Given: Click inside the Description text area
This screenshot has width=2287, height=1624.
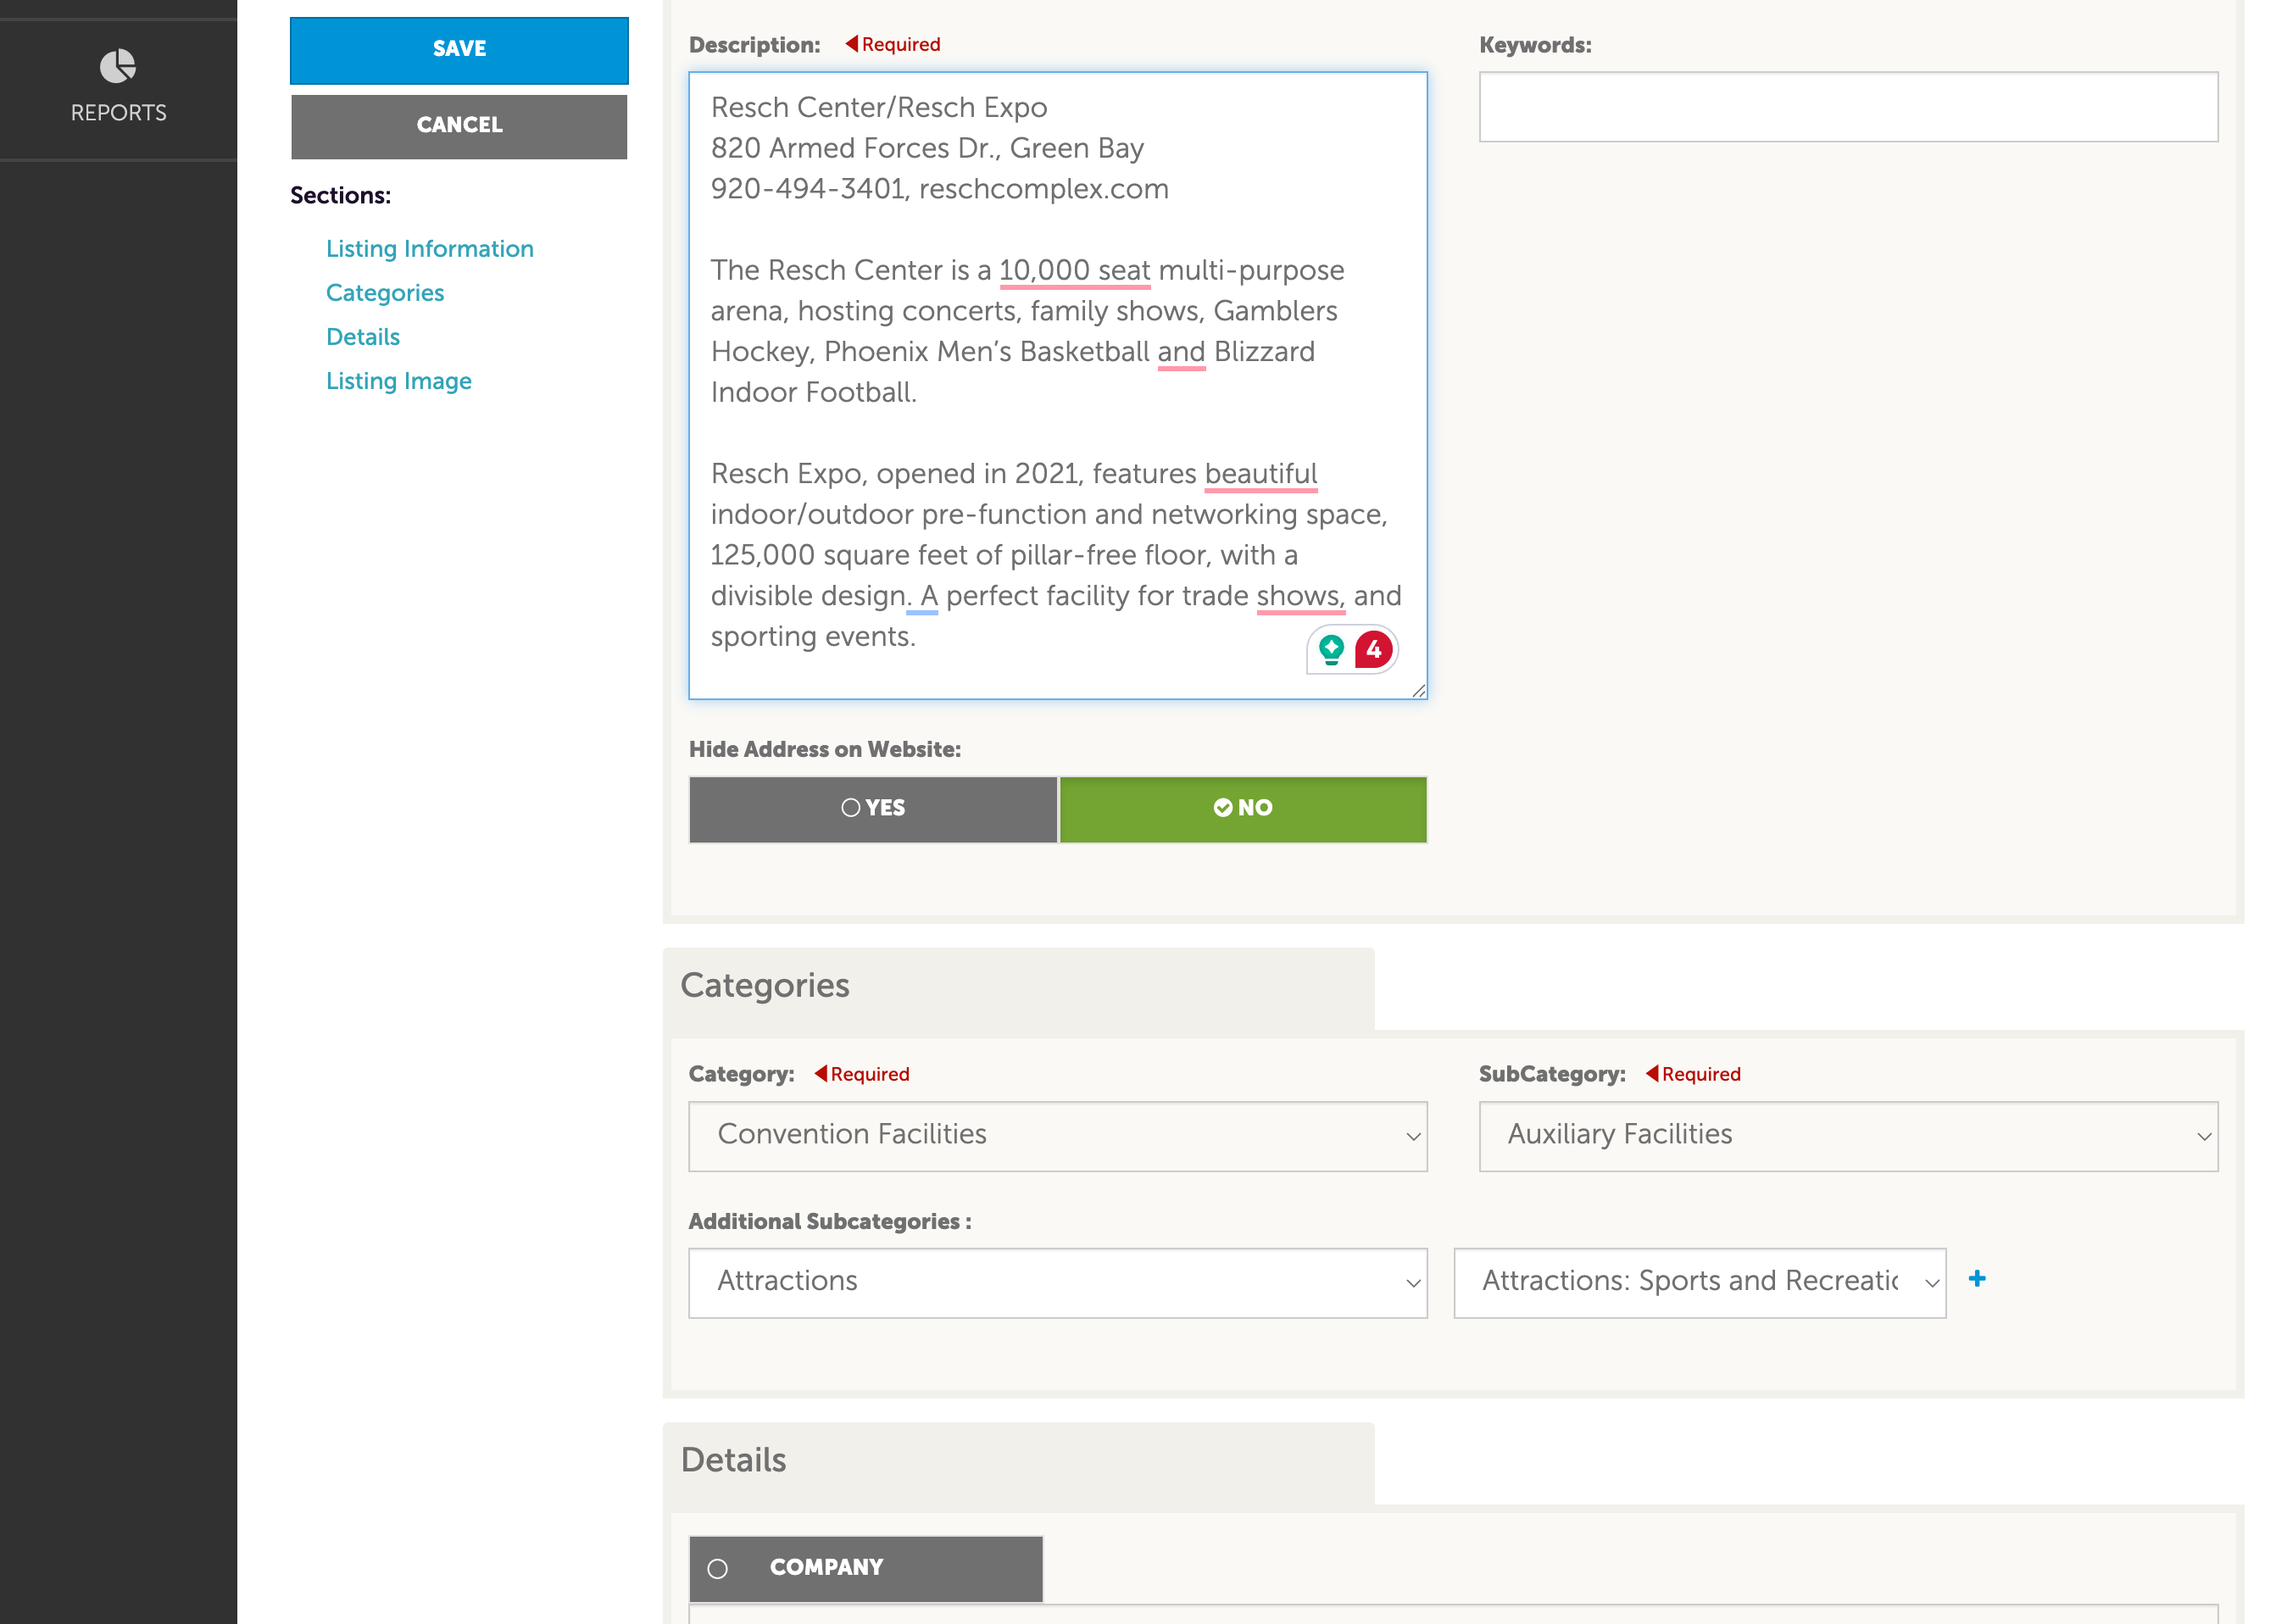Looking at the screenshot, I should tap(1058, 385).
